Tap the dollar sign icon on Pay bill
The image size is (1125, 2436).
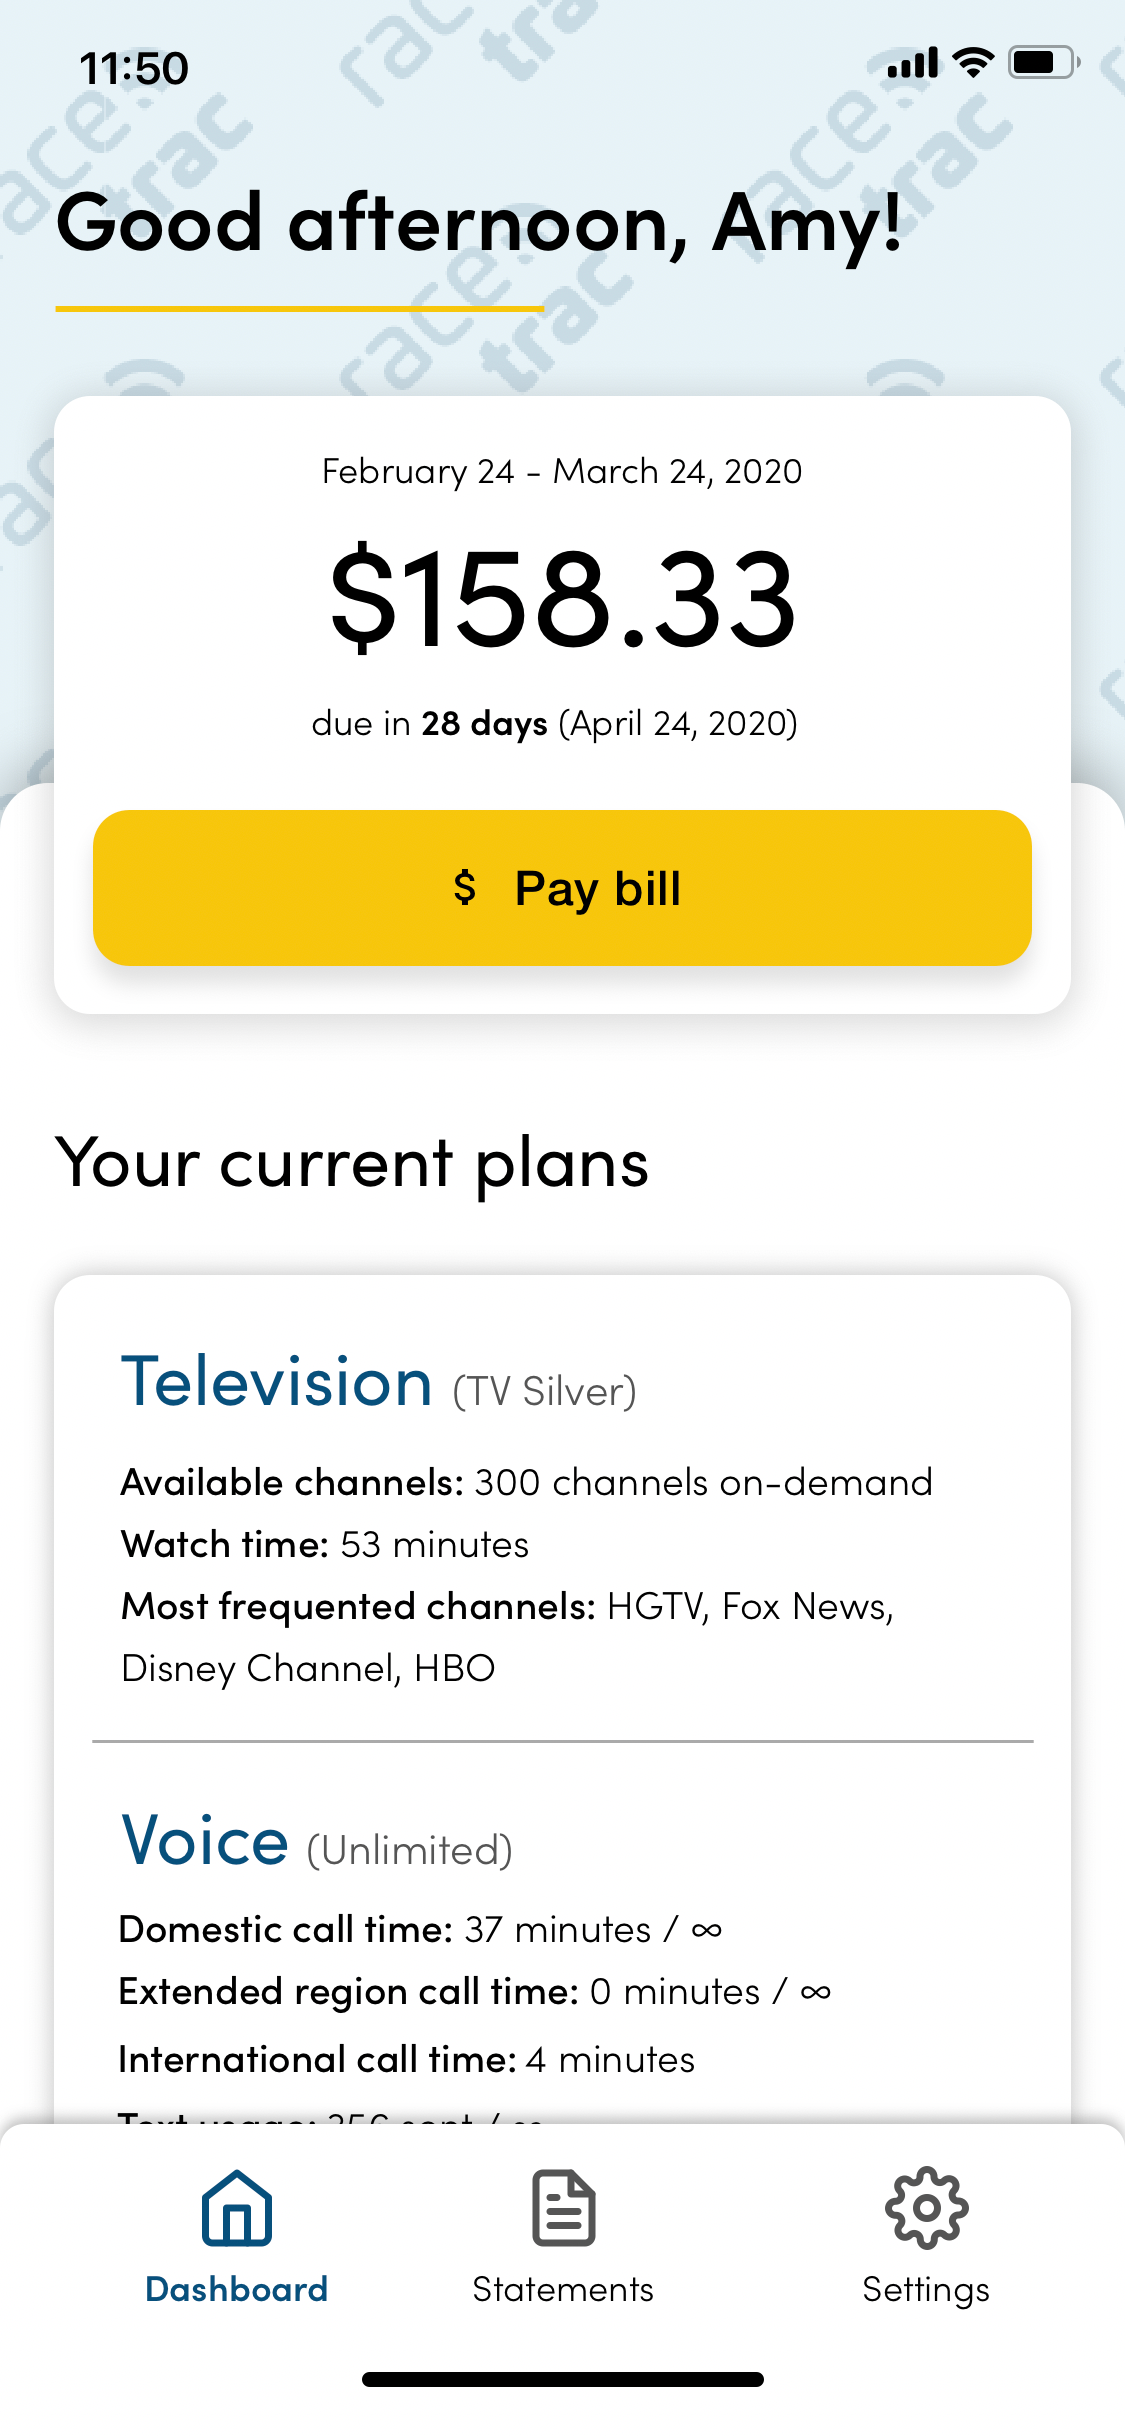[465, 887]
